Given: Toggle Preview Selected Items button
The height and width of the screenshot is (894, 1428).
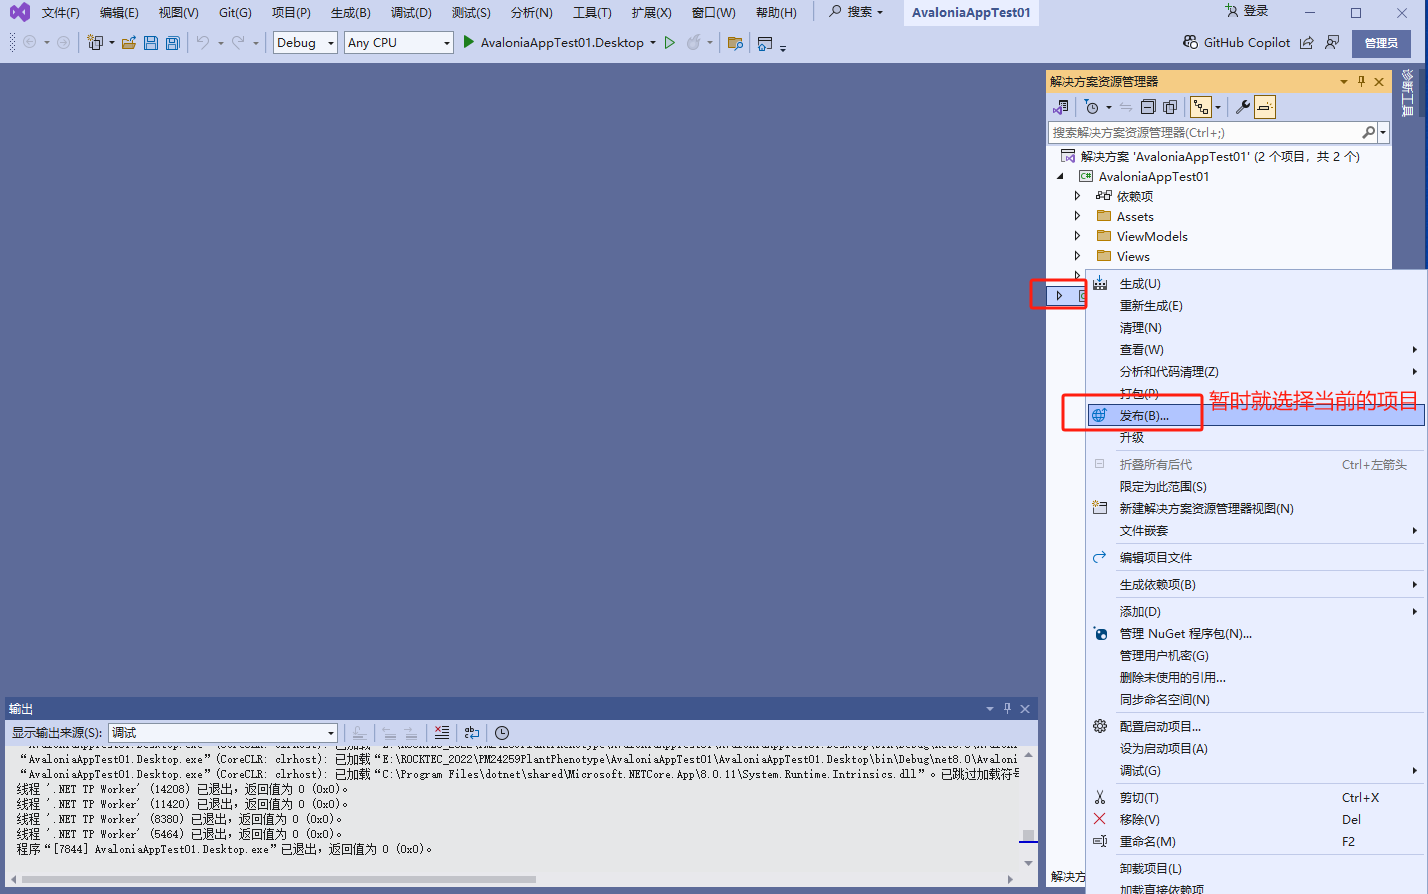Looking at the screenshot, I should pyautogui.click(x=1265, y=107).
